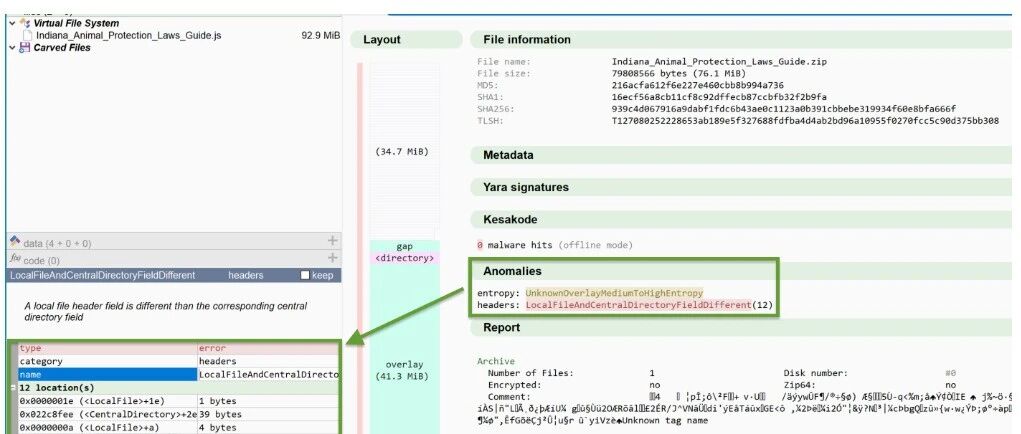Collapse the 12 location(s) group

coord(14,387)
